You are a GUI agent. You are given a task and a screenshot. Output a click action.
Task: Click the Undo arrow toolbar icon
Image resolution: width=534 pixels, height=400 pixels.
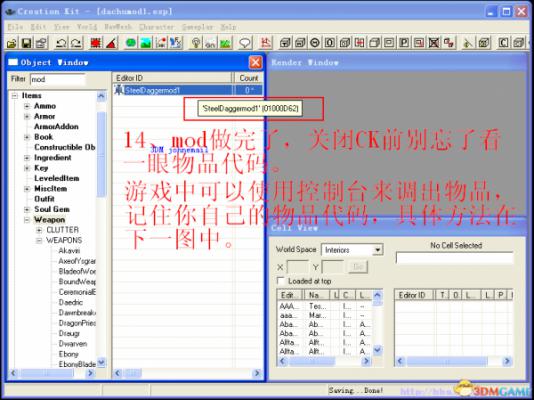pos(61,43)
